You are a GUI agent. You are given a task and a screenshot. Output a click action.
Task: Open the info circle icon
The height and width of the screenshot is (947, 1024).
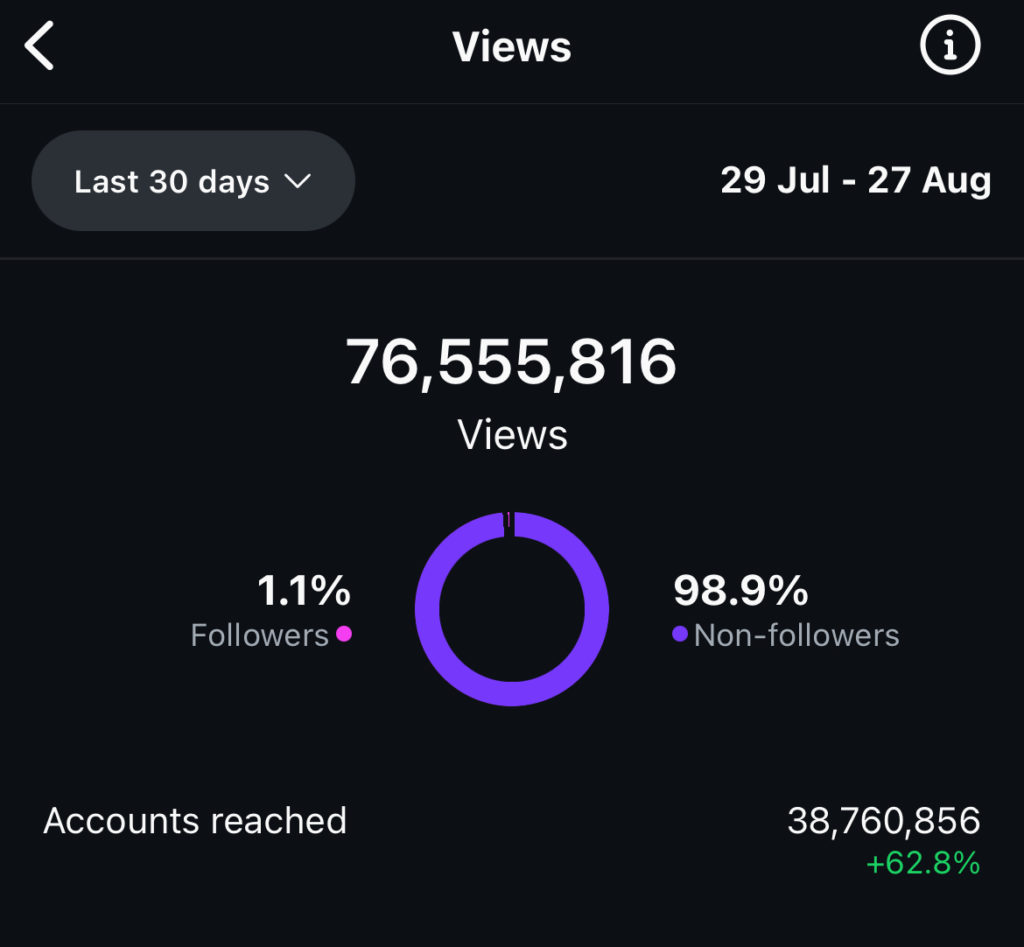coord(950,45)
